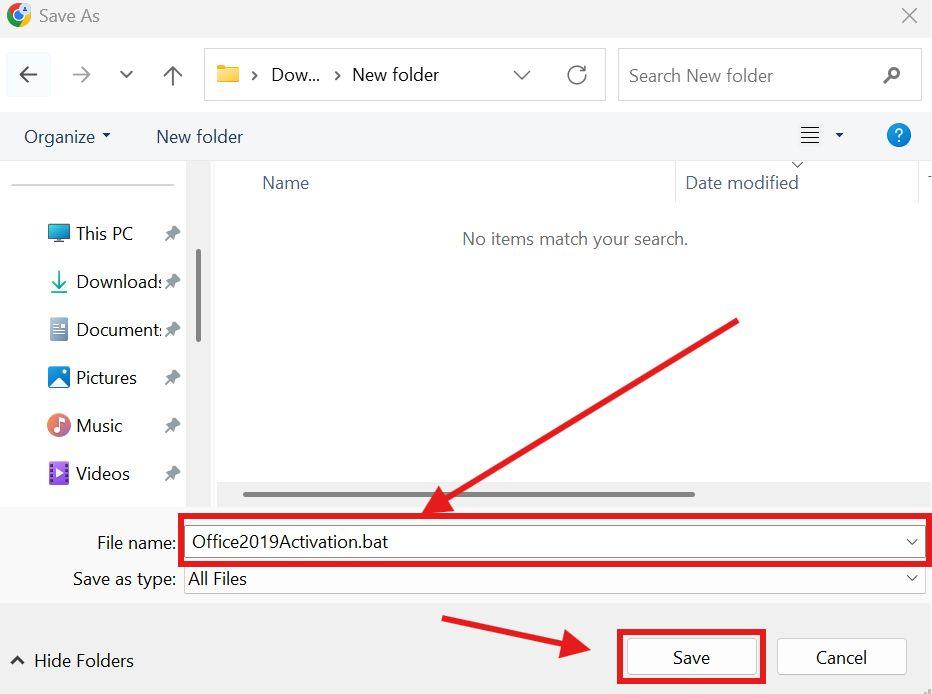Open the Organize menu
The width and height of the screenshot is (932, 694).
coord(67,137)
